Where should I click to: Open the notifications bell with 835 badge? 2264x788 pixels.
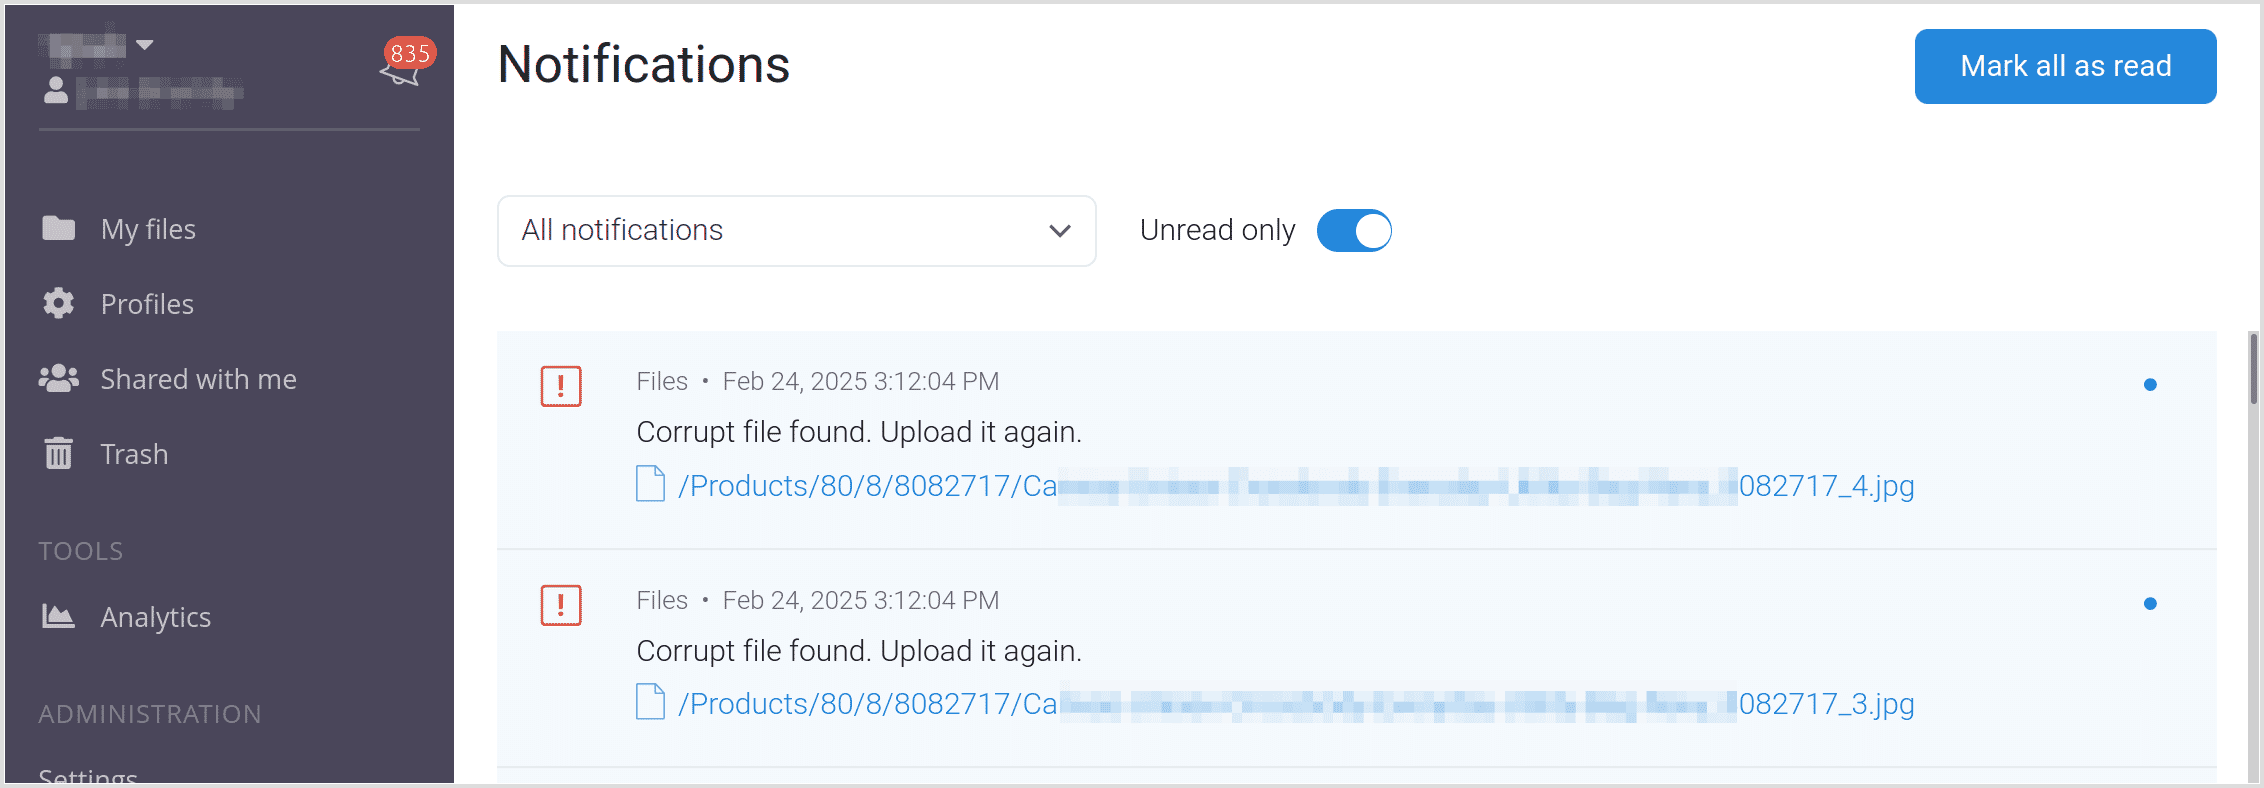402,68
